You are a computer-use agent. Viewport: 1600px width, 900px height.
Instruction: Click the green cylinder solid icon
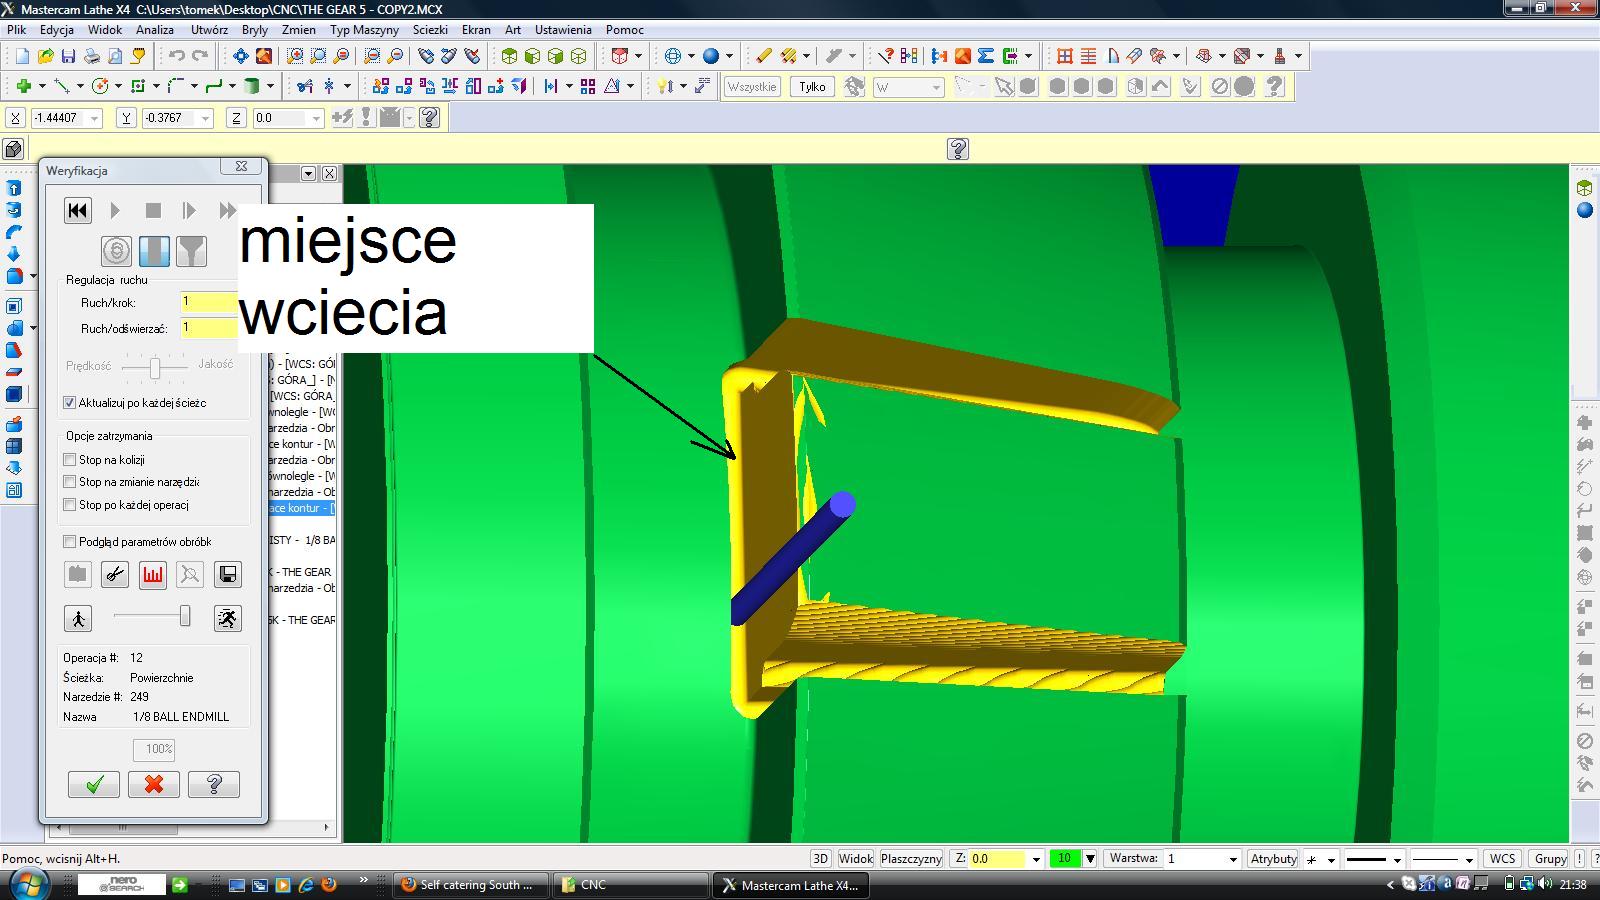[x=253, y=86]
